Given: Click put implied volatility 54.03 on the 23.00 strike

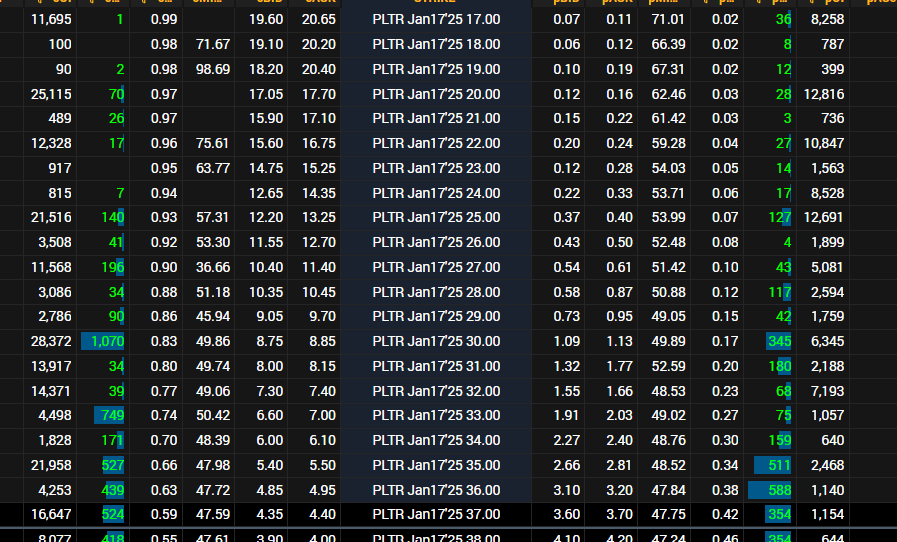Looking at the screenshot, I should coord(668,169).
